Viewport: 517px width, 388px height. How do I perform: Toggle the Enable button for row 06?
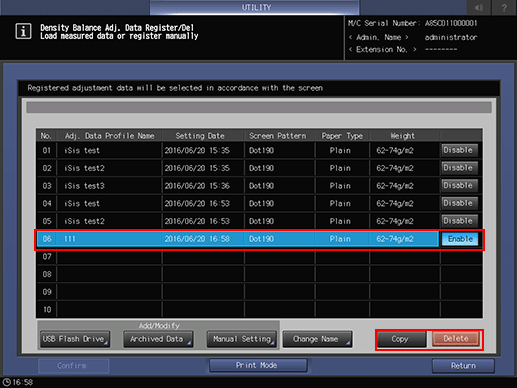(x=460, y=239)
